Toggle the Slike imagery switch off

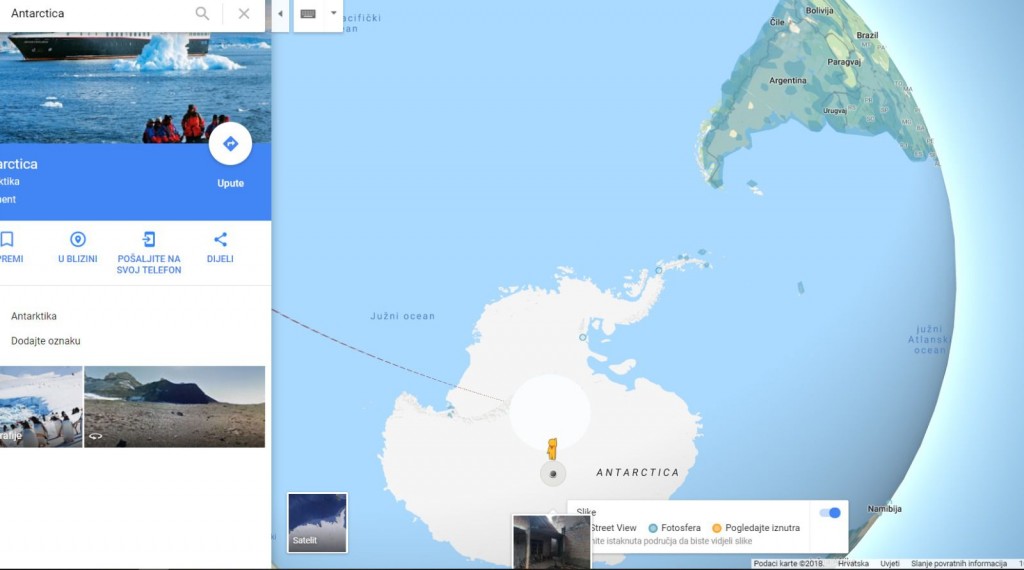coord(830,513)
